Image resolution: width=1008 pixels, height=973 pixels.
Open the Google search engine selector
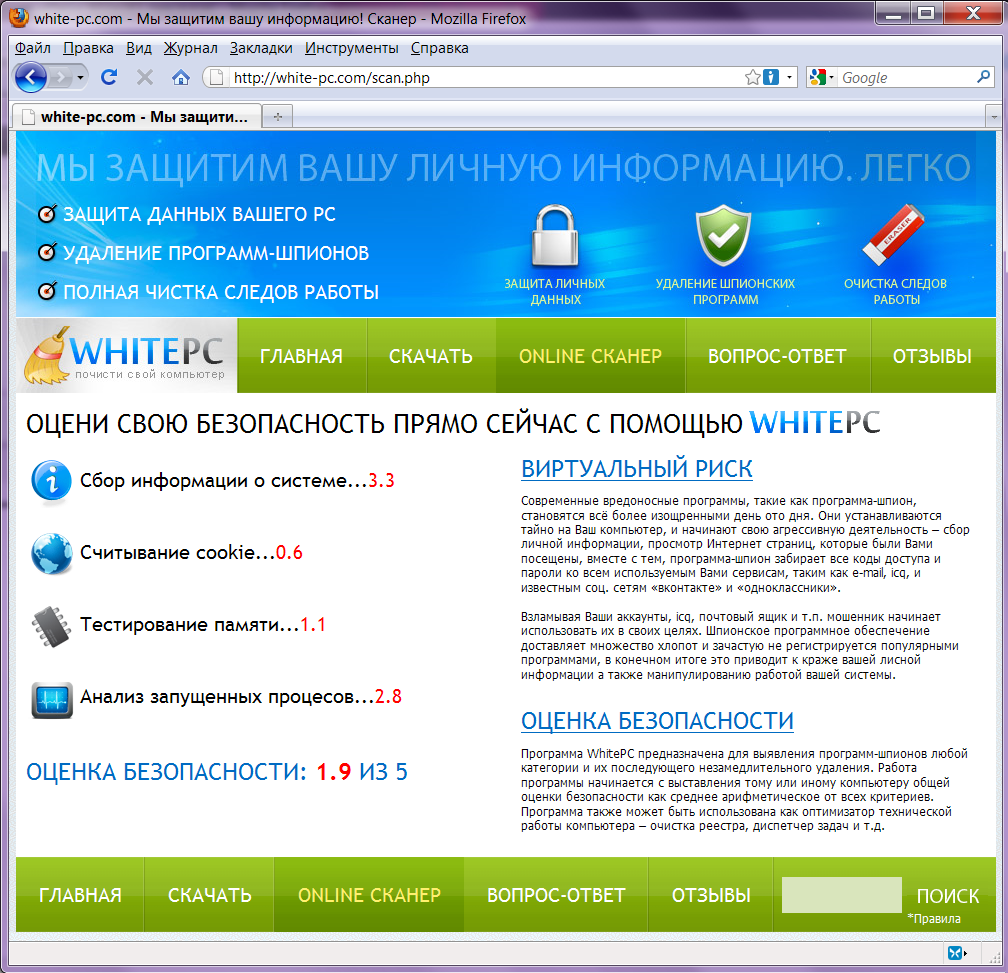coord(822,78)
